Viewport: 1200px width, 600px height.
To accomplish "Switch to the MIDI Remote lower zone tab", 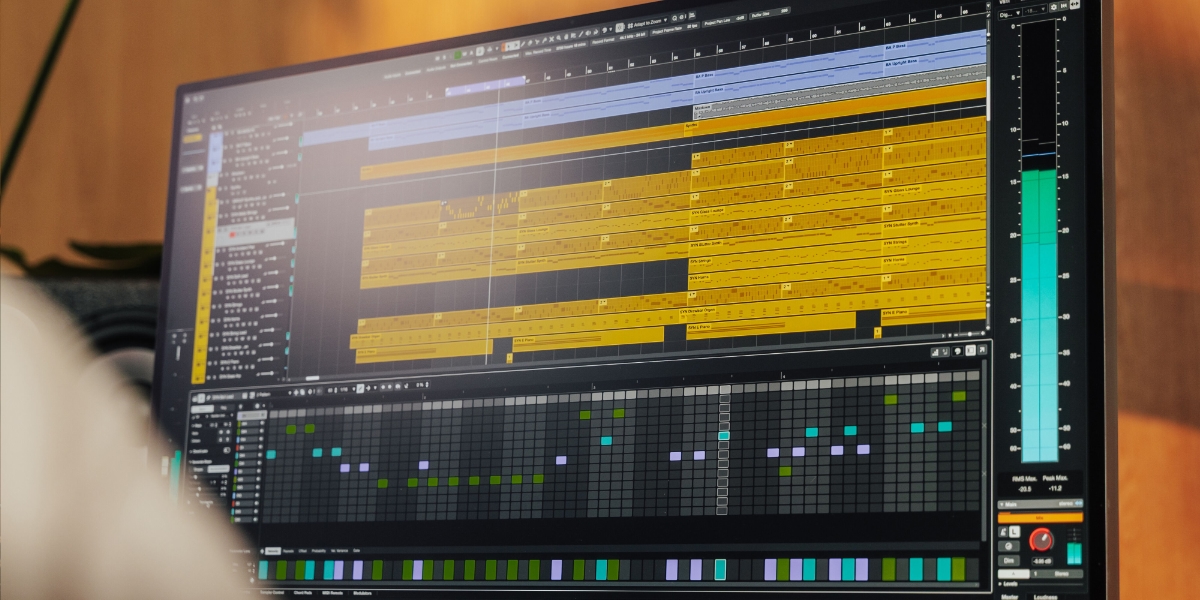I will coord(333,593).
